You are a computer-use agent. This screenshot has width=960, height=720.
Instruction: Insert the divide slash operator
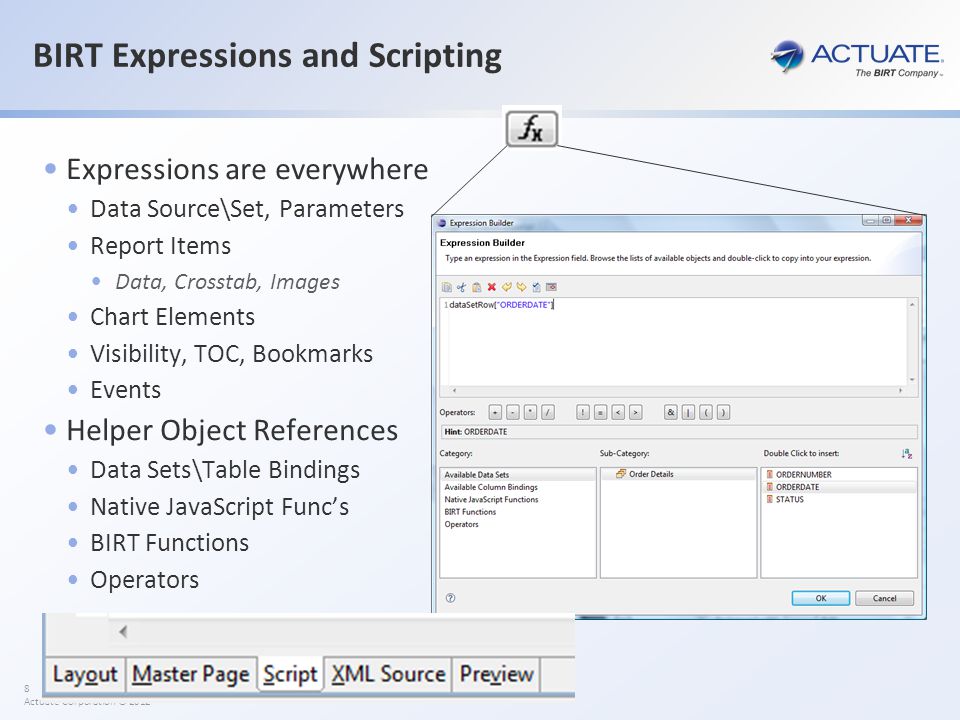pyautogui.click(x=548, y=413)
